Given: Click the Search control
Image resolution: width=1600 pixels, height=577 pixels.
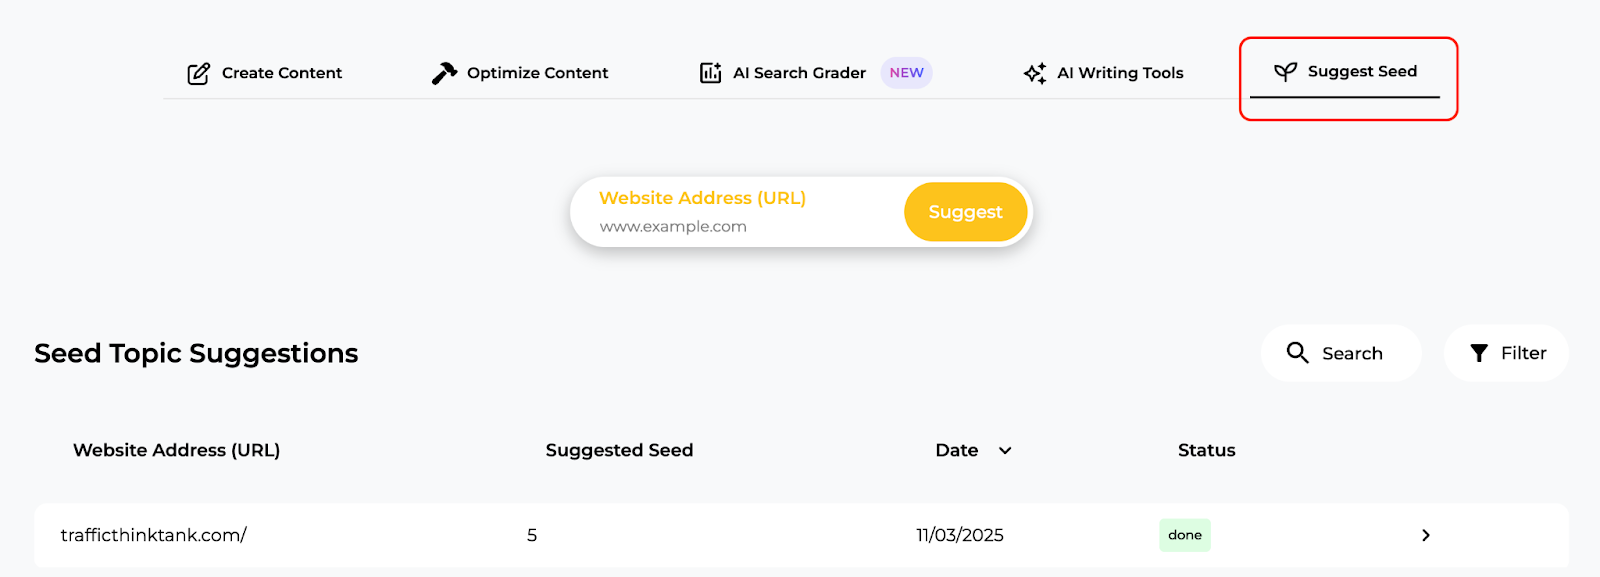Looking at the screenshot, I should coord(1340,353).
